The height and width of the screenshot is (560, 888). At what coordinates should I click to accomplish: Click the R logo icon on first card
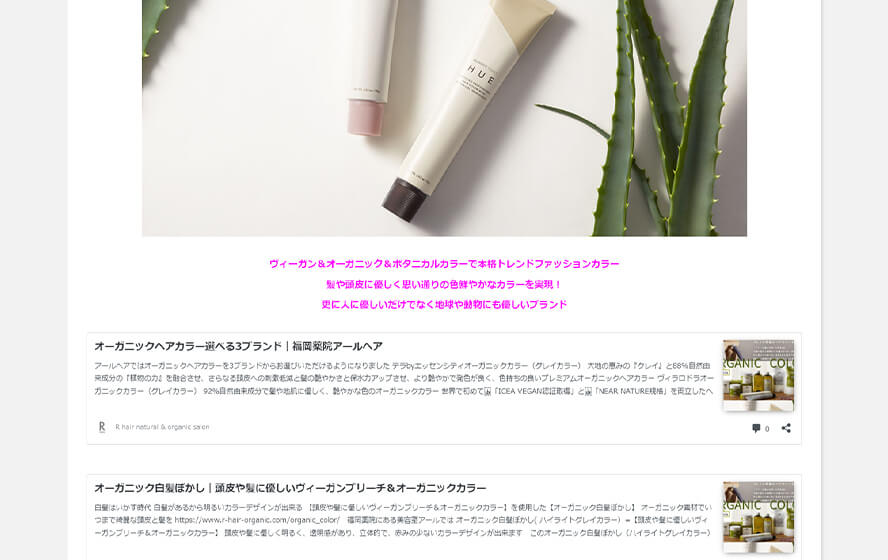click(x=102, y=427)
